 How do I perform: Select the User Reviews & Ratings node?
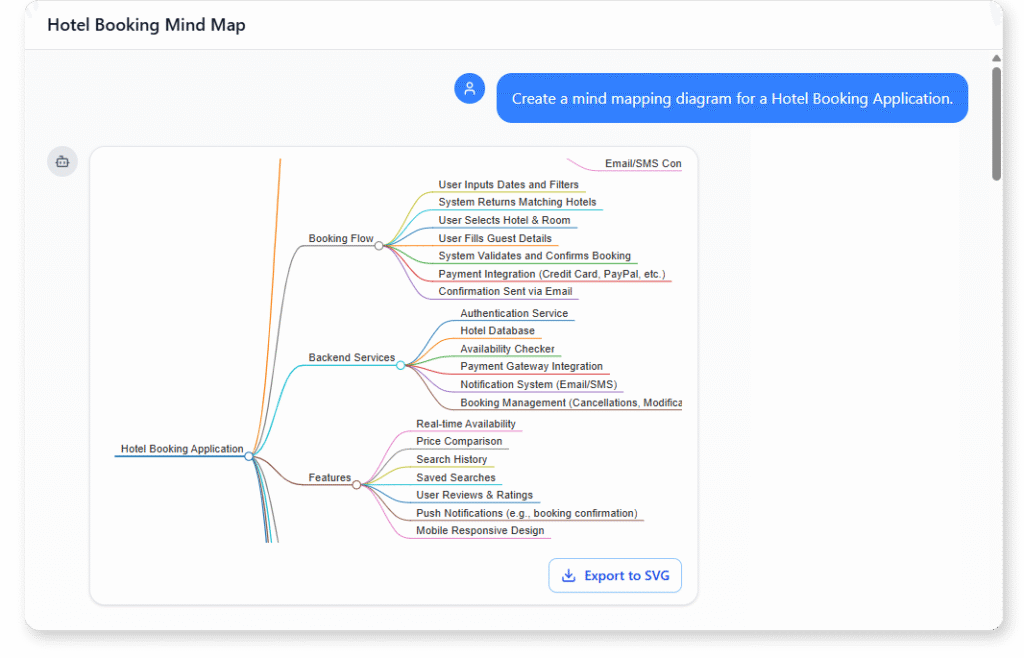(x=476, y=494)
